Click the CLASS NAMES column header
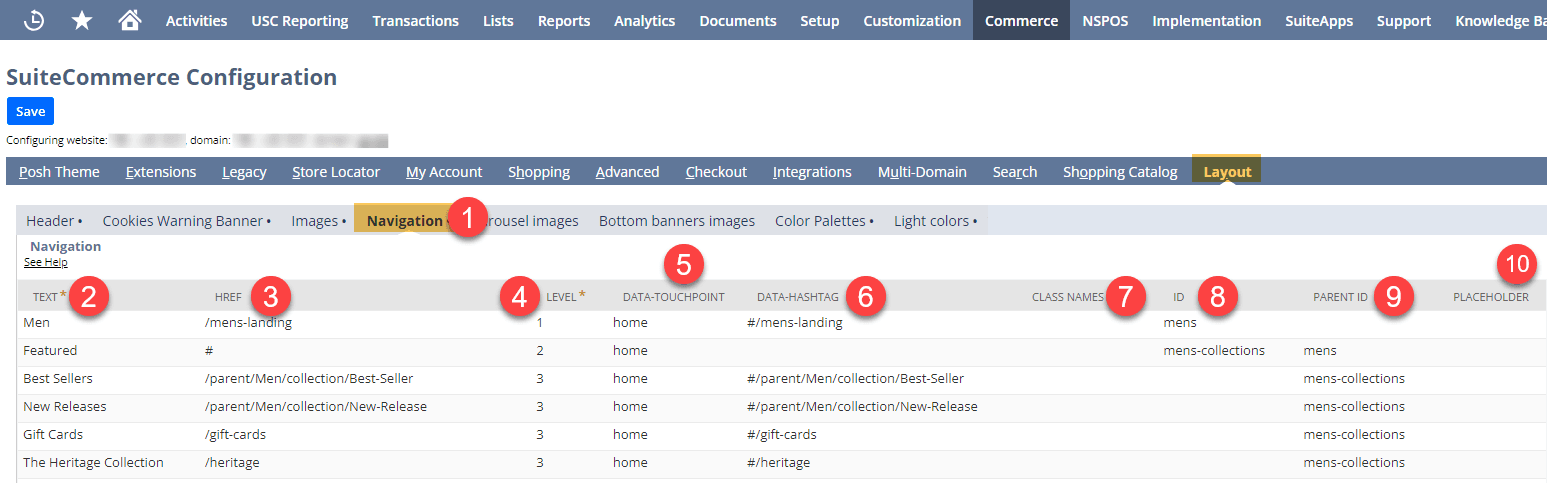Screen dimensions: 1547x483 pos(1068,297)
